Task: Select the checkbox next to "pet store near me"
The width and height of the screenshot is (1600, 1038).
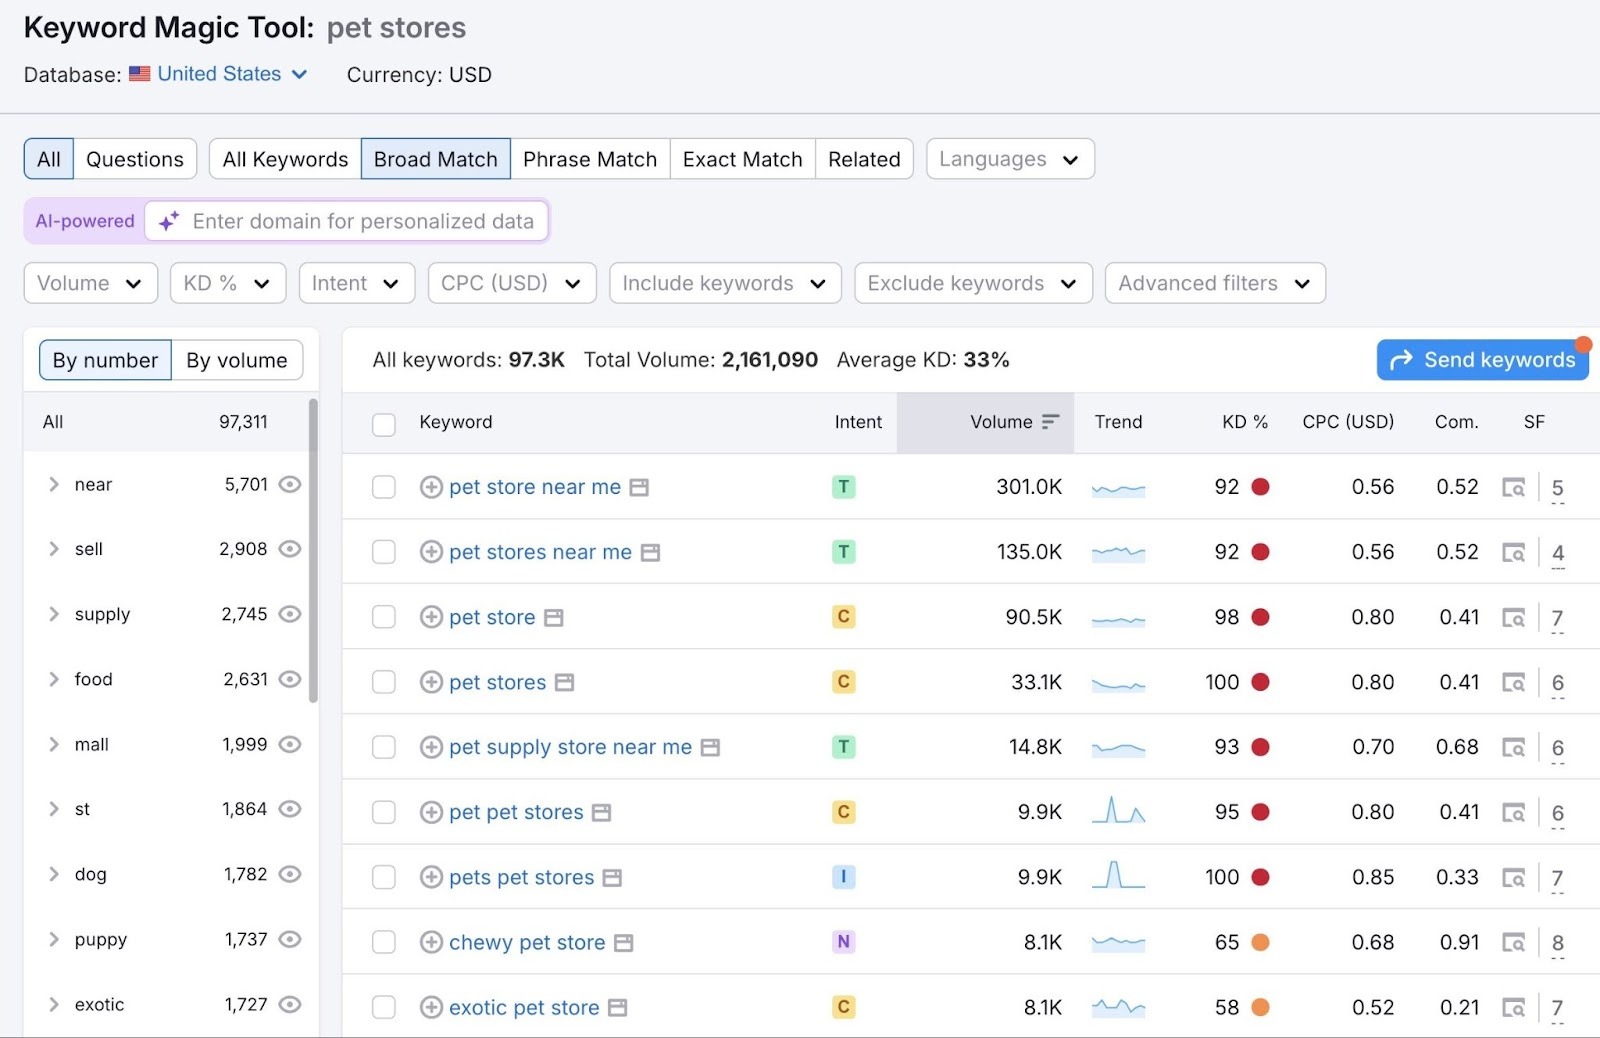Action: (383, 487)
